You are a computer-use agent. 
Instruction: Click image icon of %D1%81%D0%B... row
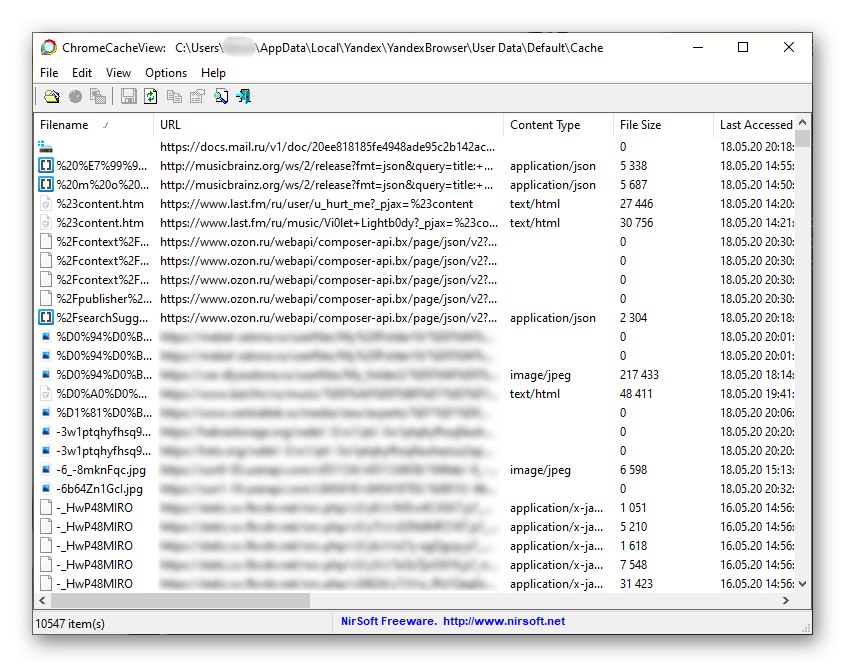coord(46,412)
